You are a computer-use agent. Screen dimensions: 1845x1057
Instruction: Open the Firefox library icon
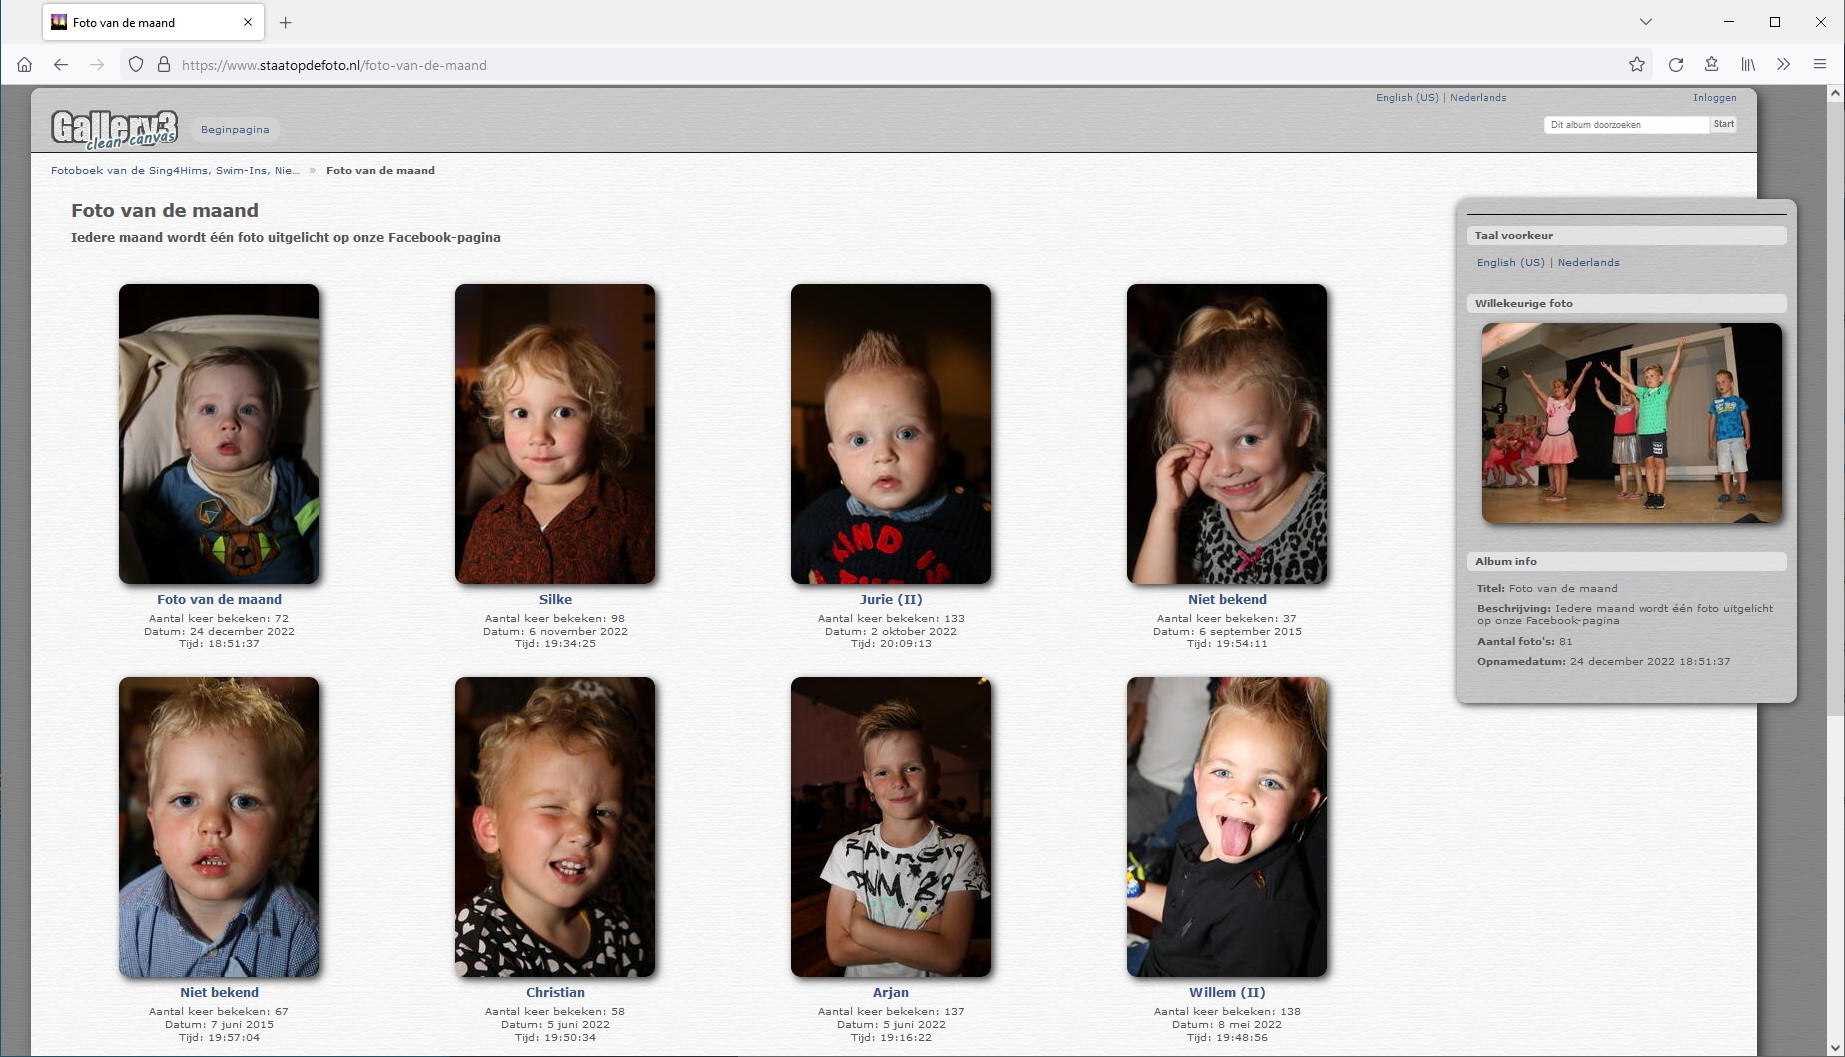tap(1748, 65)
